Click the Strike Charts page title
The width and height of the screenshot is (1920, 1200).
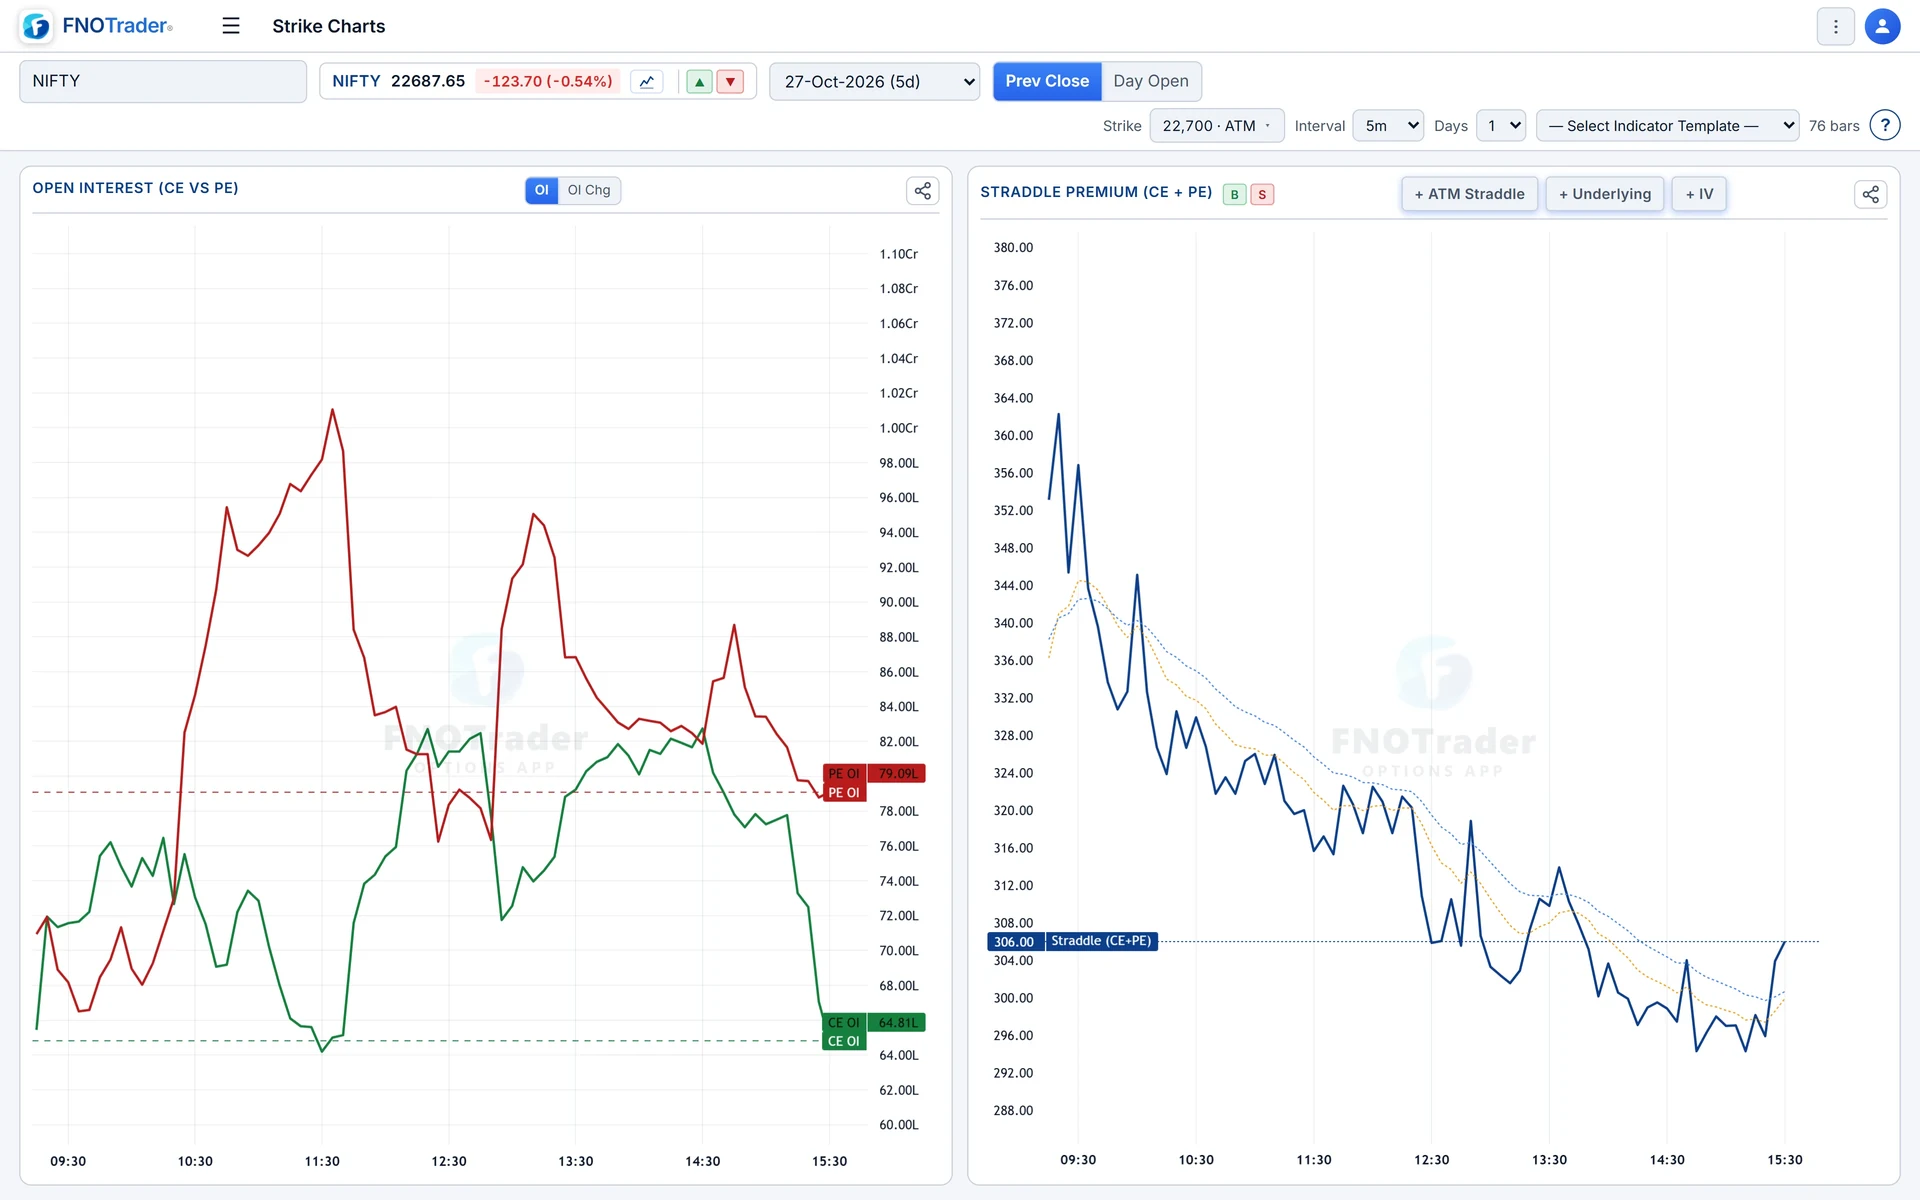click(328, 26)
